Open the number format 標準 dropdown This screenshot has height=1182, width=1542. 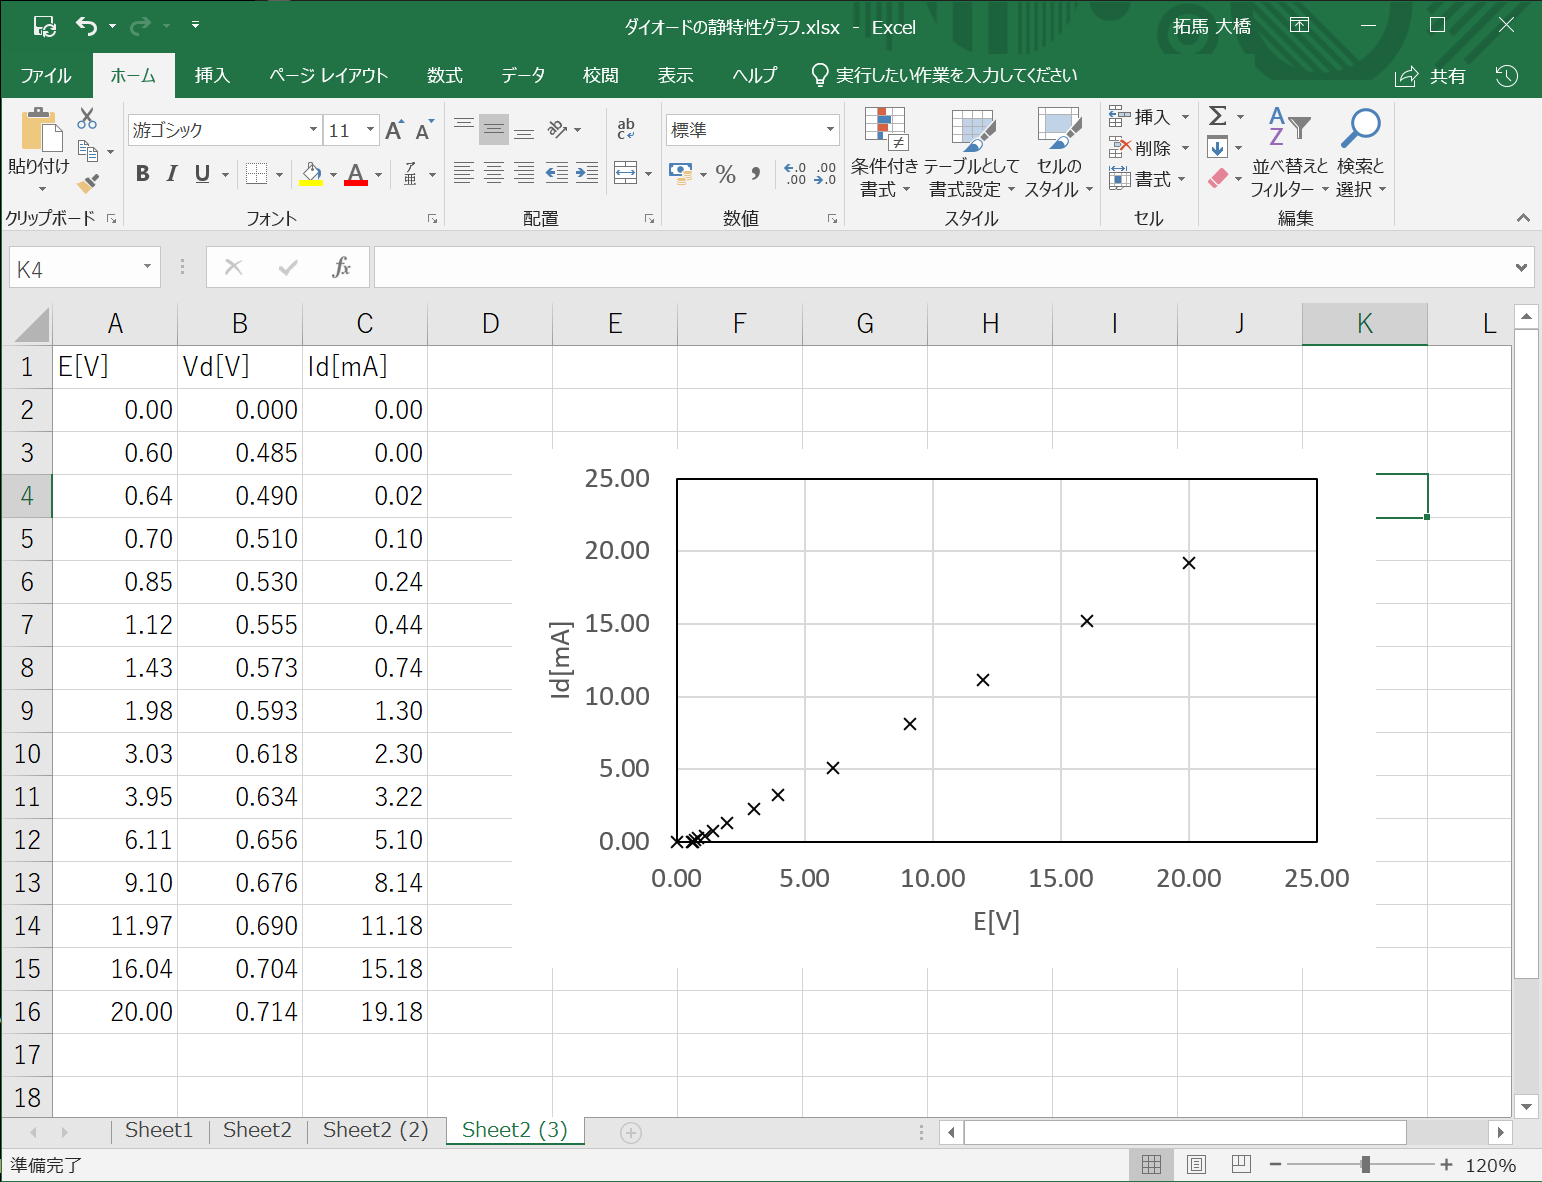830,130
